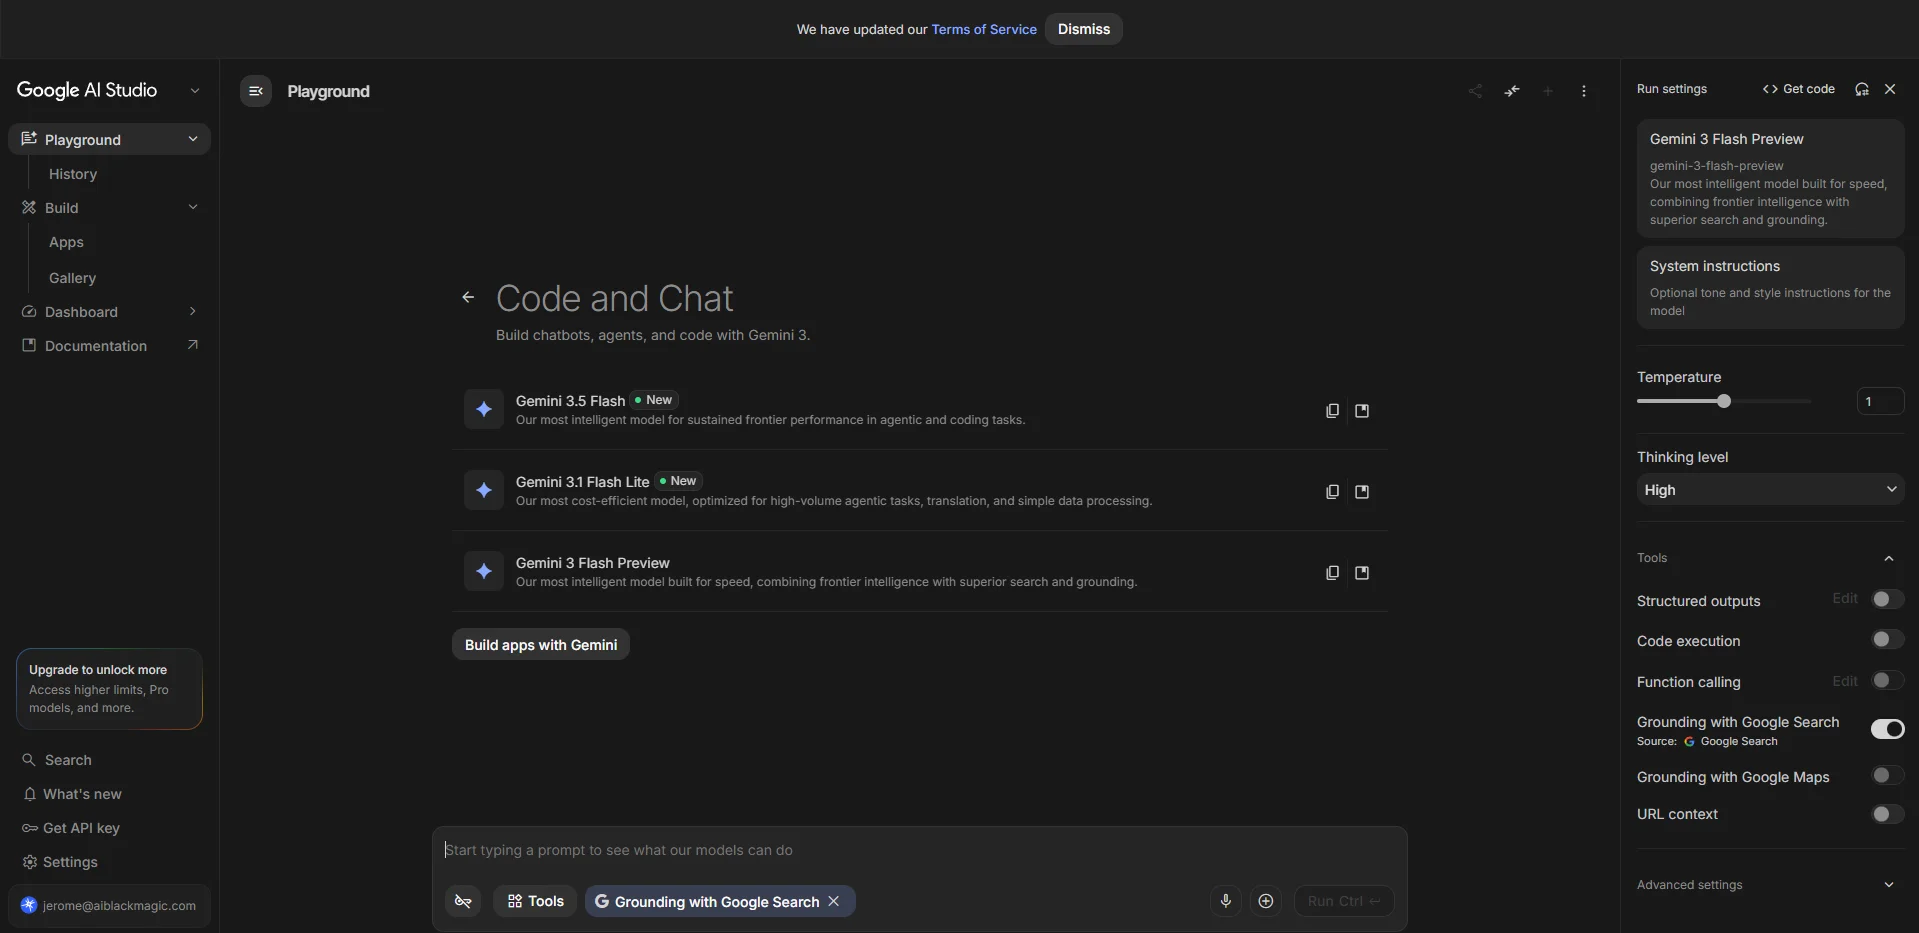Click the share icon in the Playground header
The width and height of the screenshot is (1919, 933).
click(x=1475, y=91)
